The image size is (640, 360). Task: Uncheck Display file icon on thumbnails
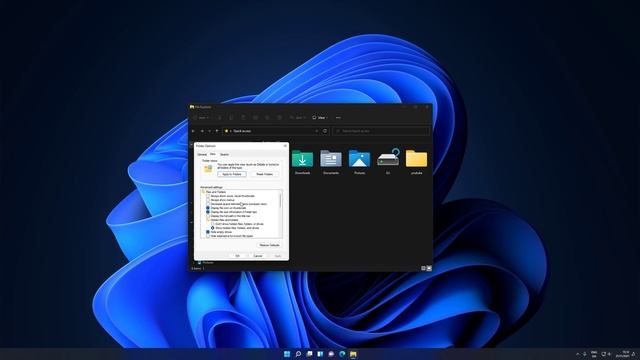(208, 208)
